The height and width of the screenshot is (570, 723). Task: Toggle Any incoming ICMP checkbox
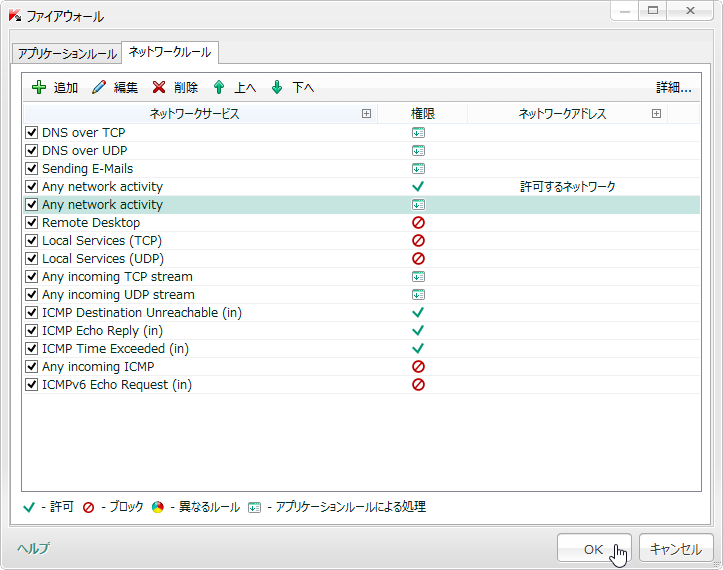pos(31,367)
